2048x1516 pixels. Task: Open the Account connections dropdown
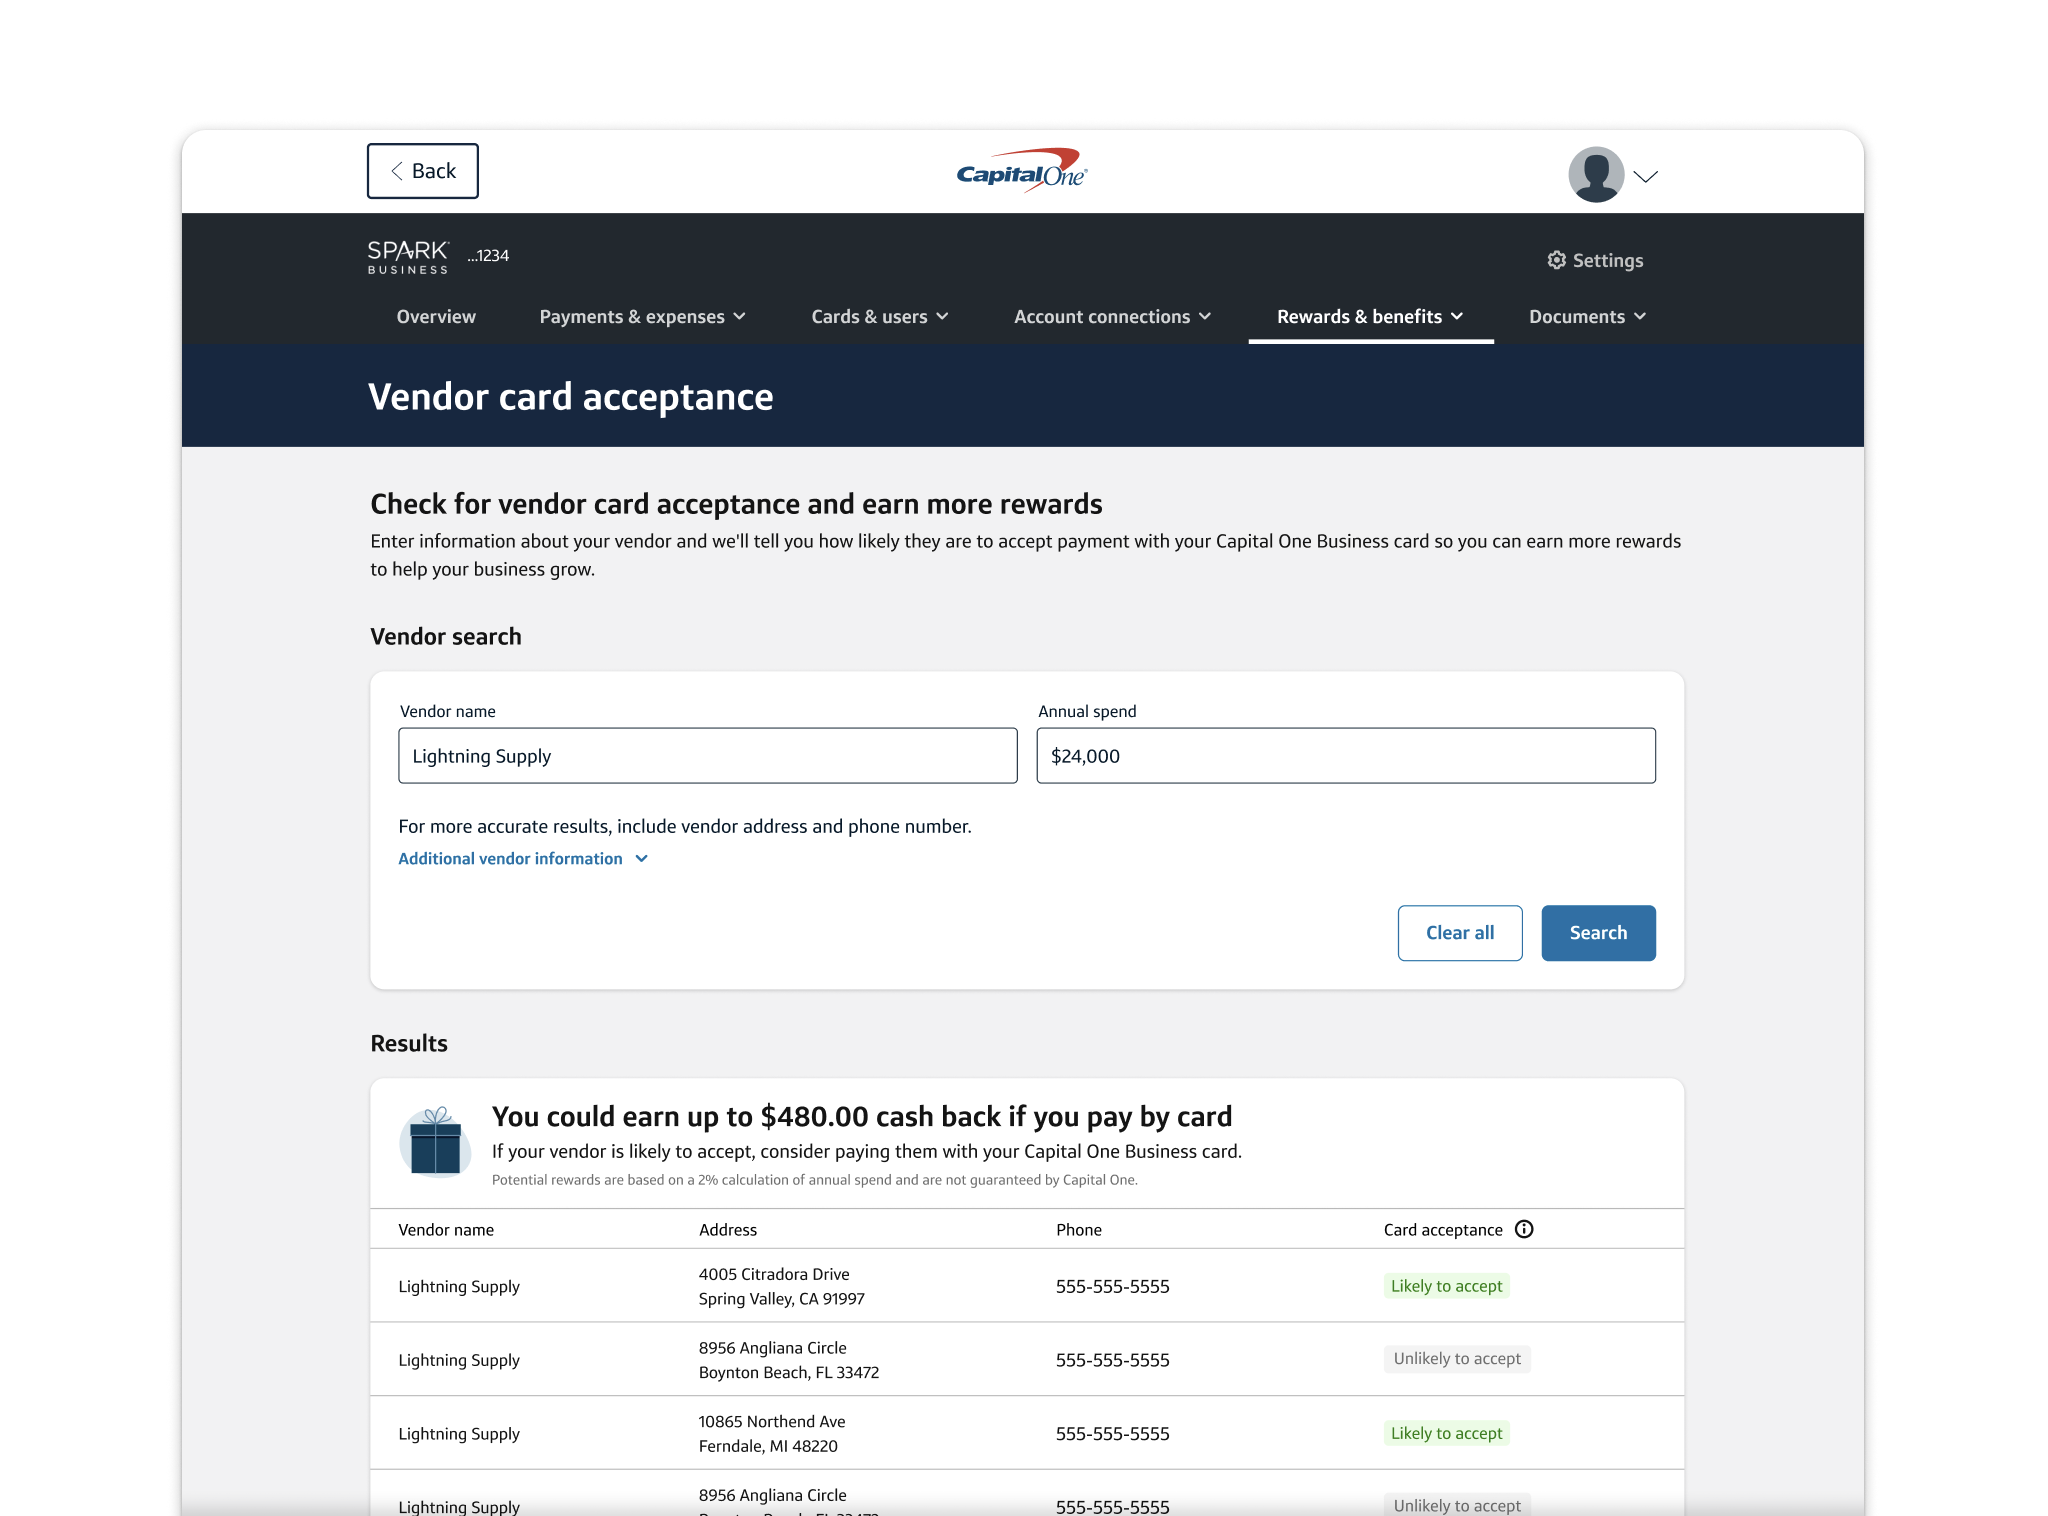1112,317
